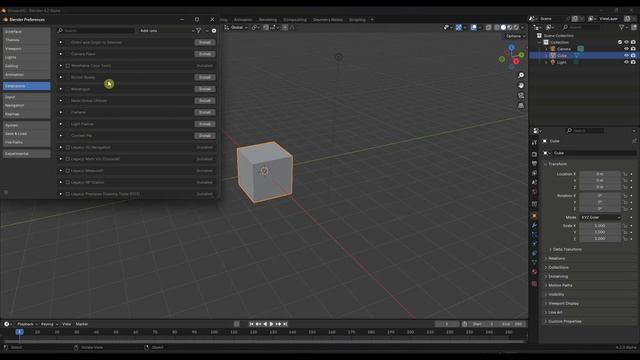Viewport: 640px width, 360px height.
Task: Open the Tool properties tab icon
Action: pos(534,143)
